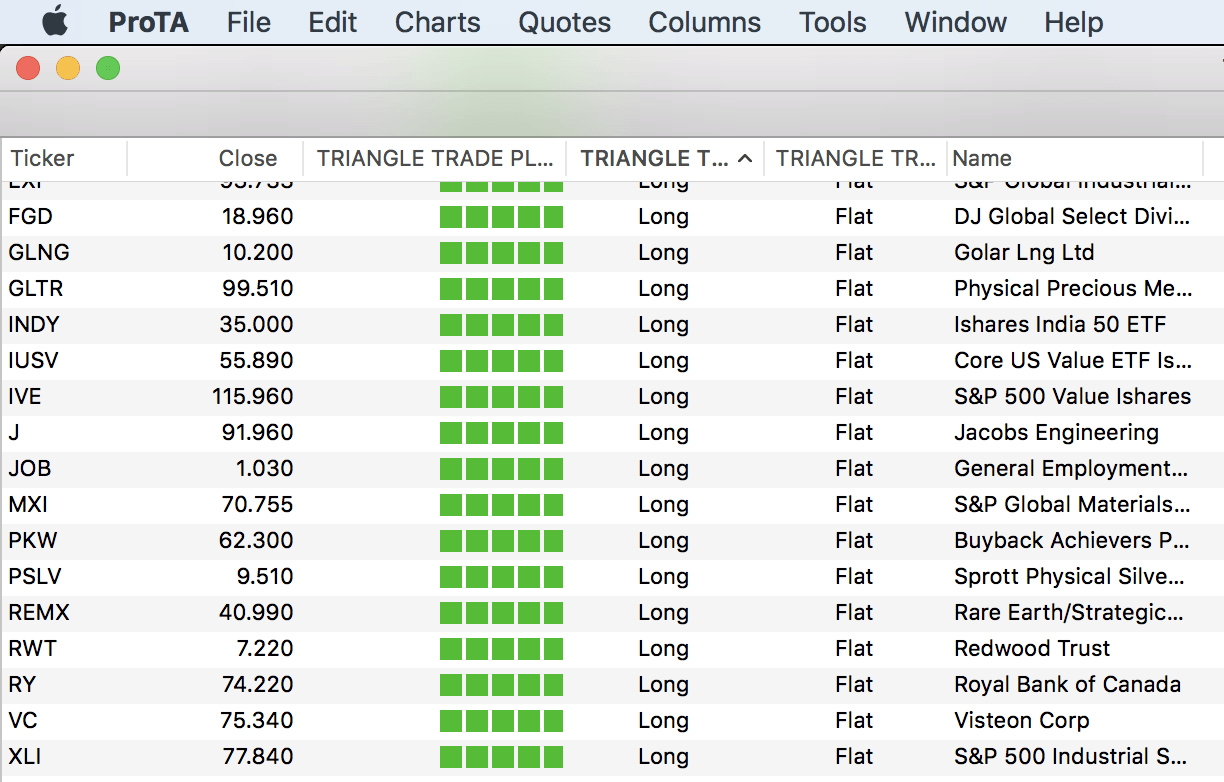Select the GLNG ticker
1224x782 pixels.
pos(39,252)
